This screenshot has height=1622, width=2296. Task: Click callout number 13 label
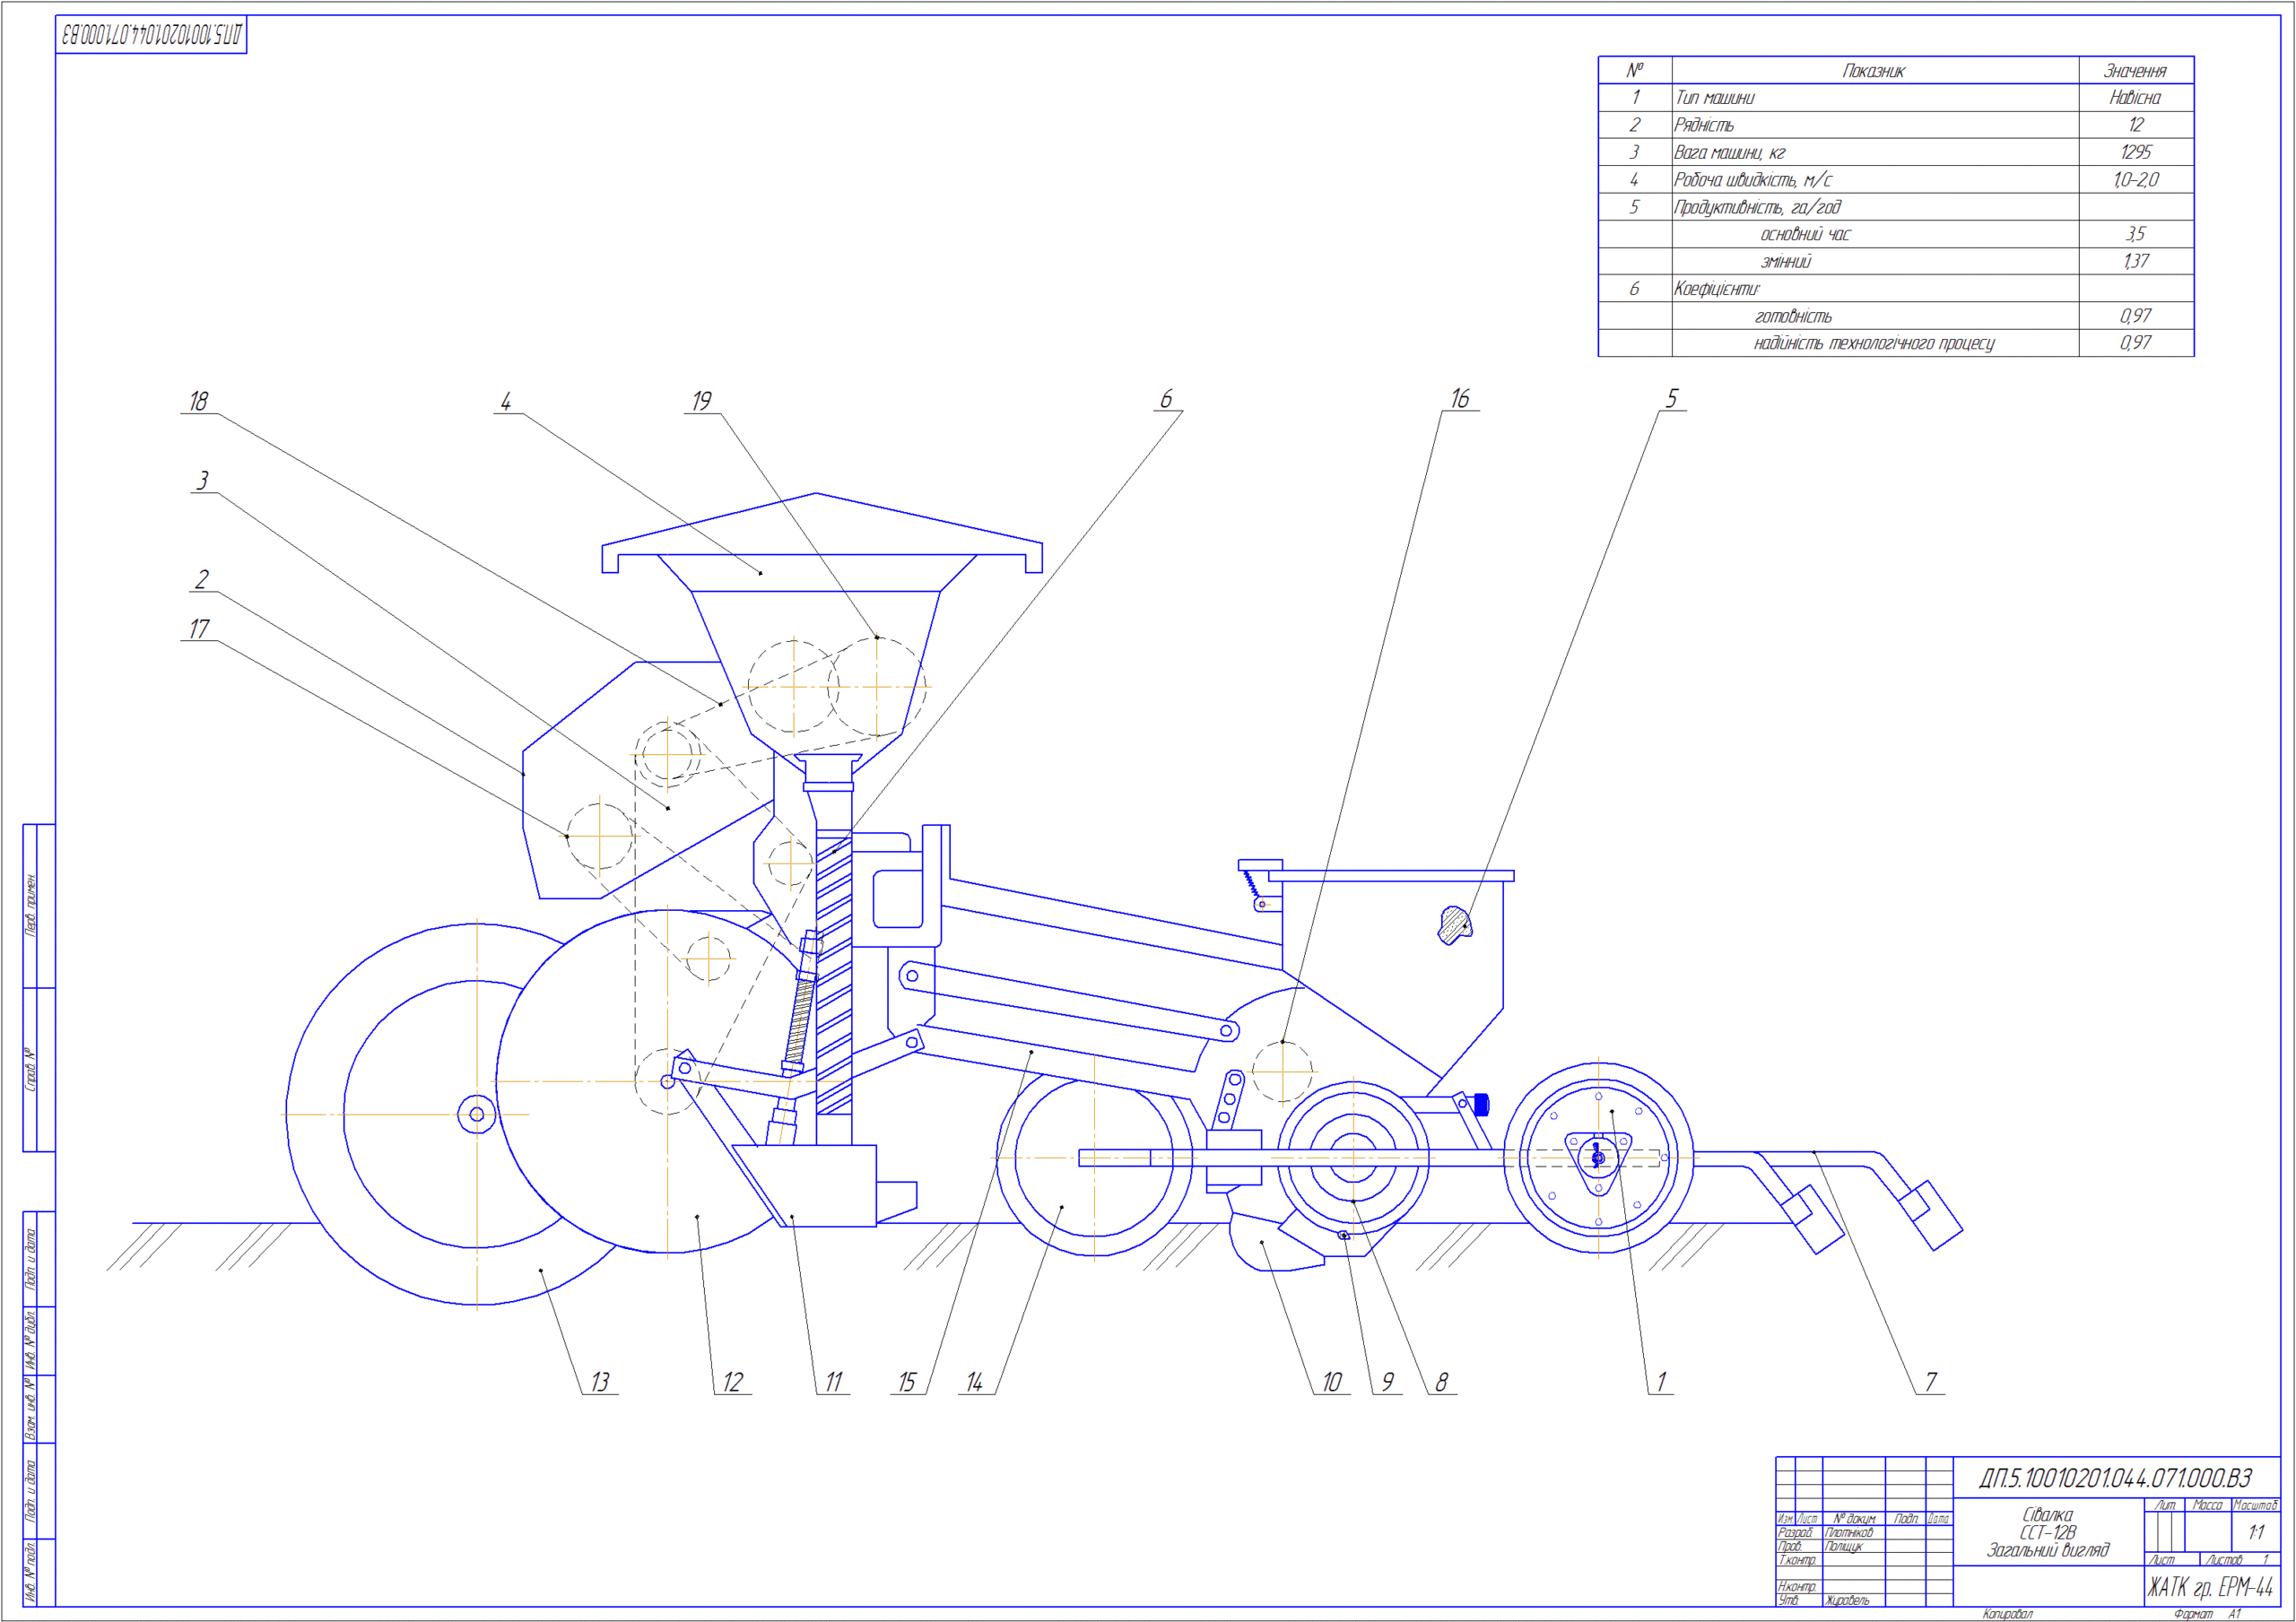pos(600,1382)
